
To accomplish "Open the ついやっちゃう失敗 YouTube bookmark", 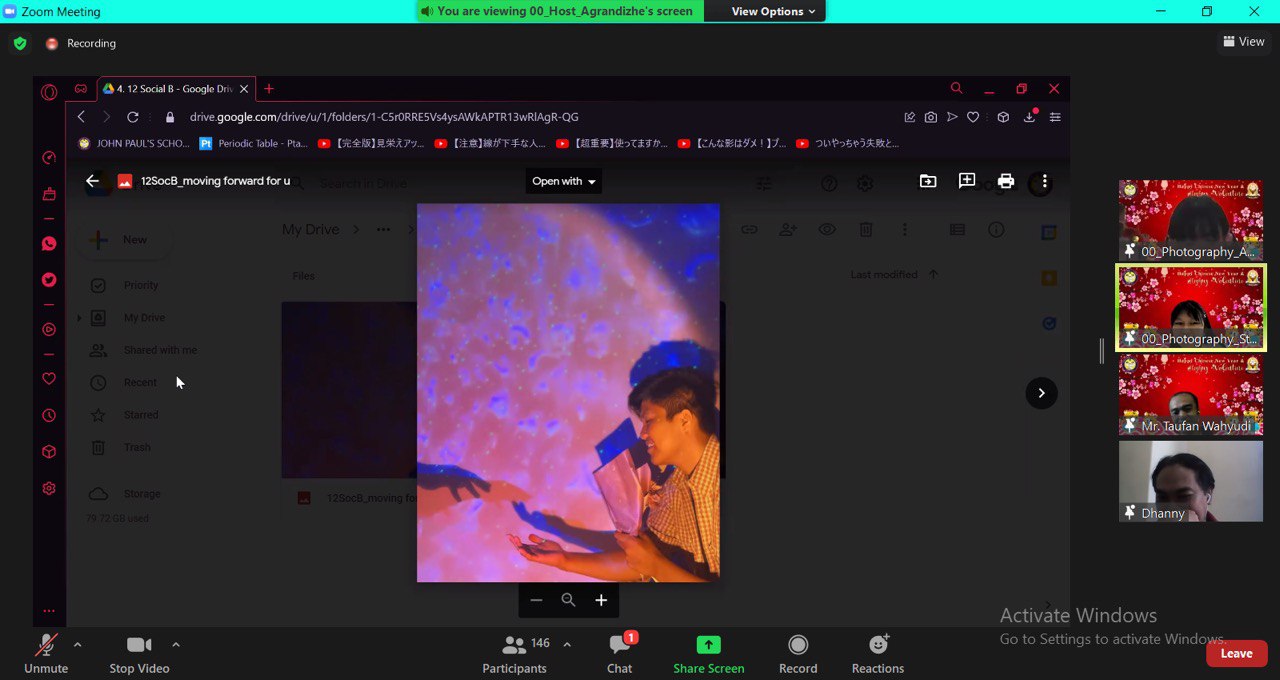I will point(848,143).
